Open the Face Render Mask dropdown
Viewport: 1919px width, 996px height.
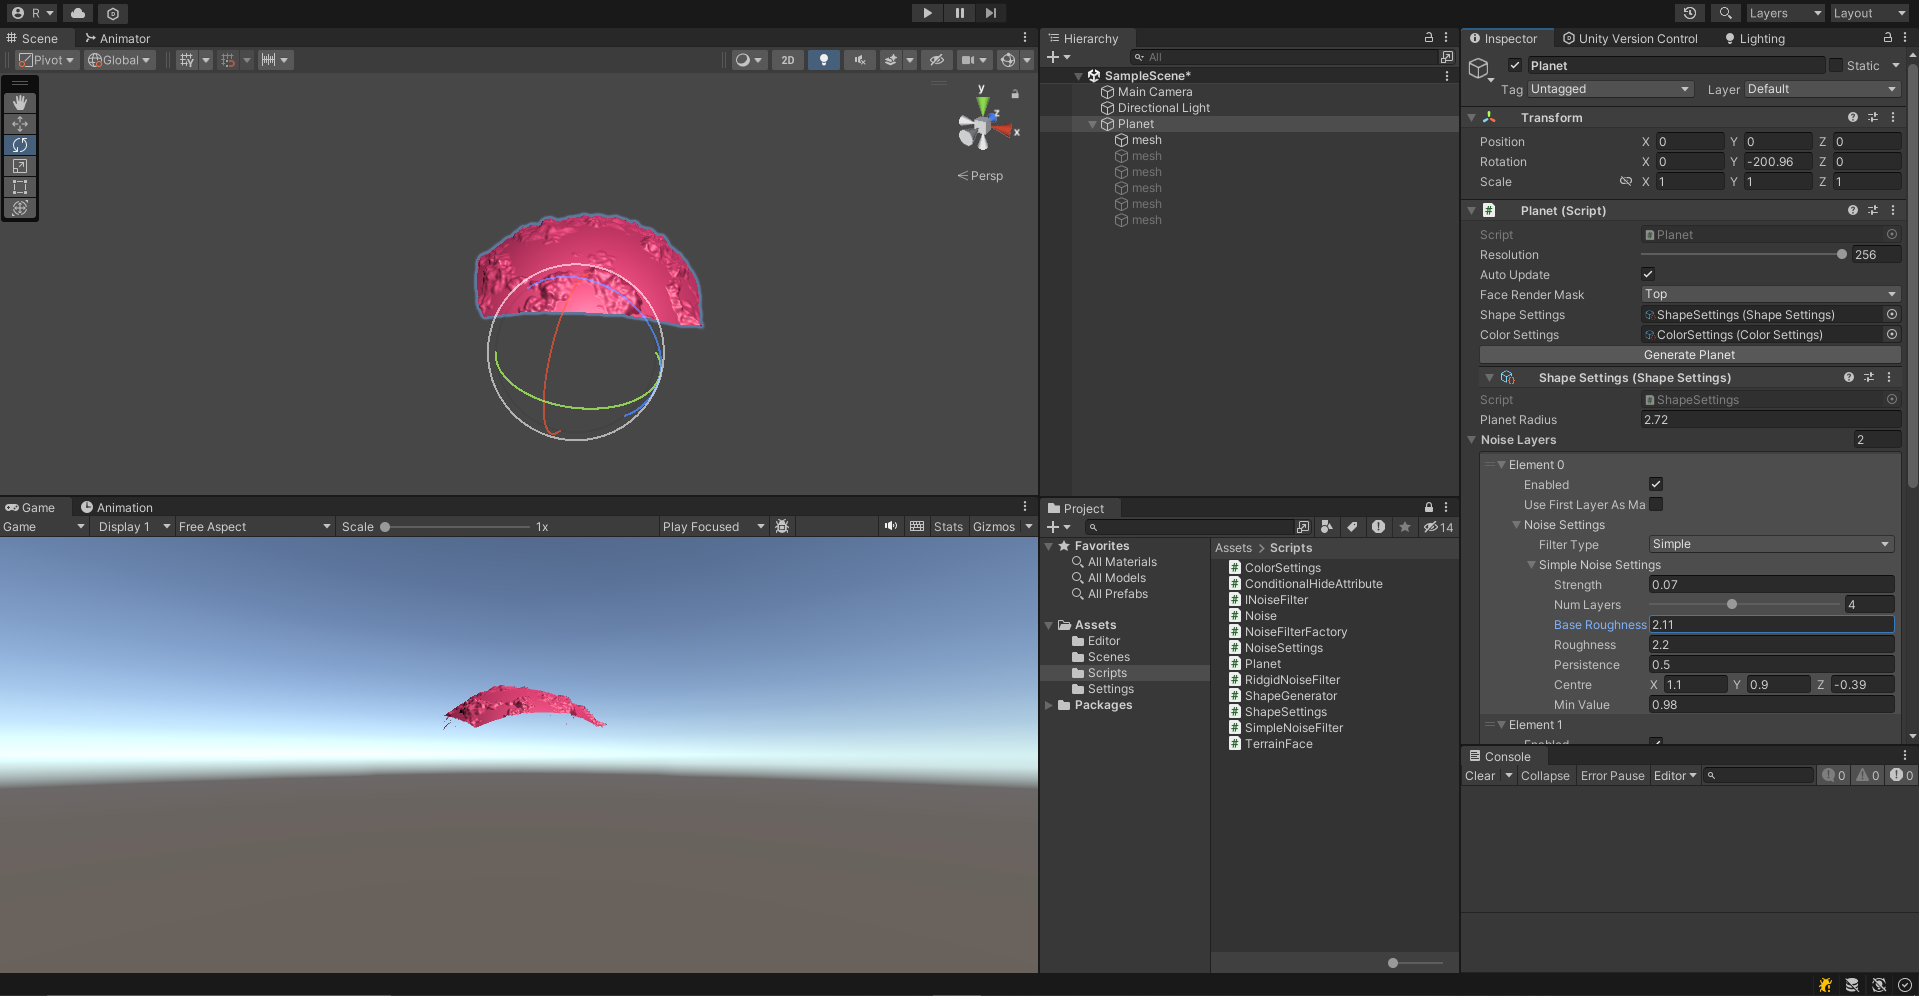pyautogui.click(x=1769, y=294)
